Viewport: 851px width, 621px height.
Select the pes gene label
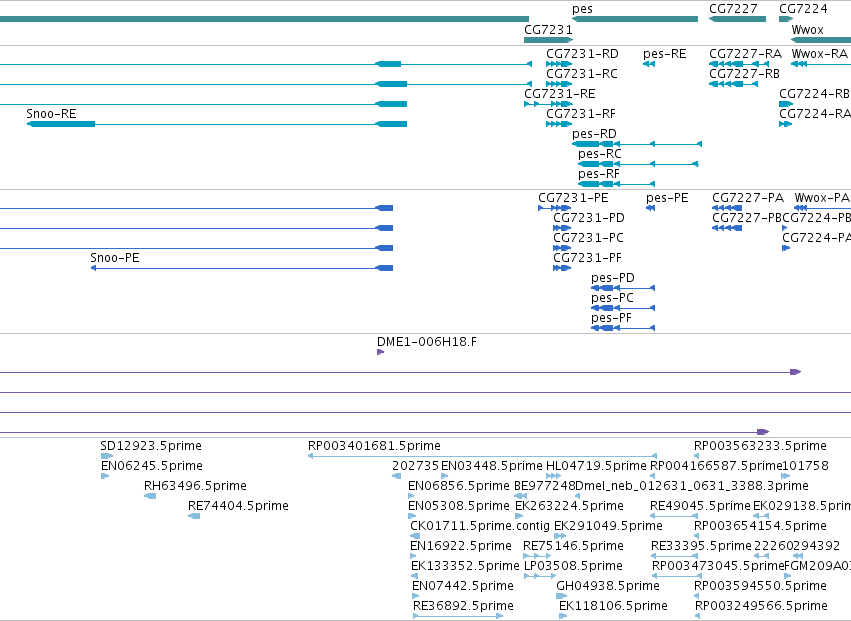tap(582, 9)
